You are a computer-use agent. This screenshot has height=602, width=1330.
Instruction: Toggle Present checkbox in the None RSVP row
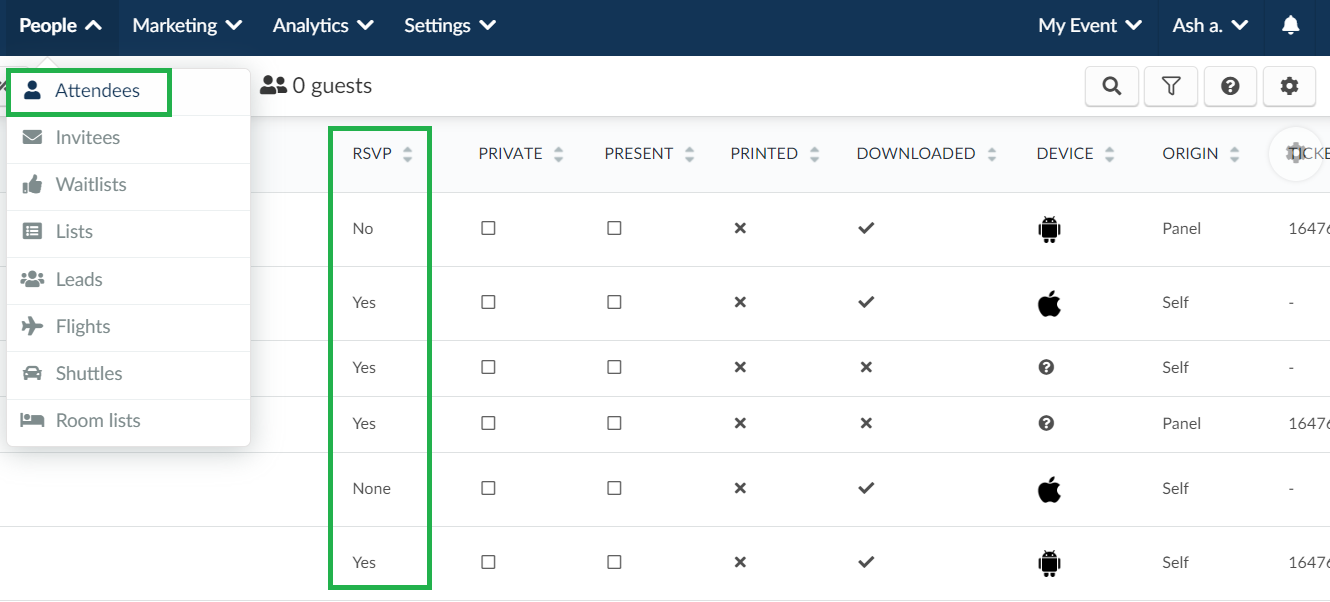click(x=614, y=489)
